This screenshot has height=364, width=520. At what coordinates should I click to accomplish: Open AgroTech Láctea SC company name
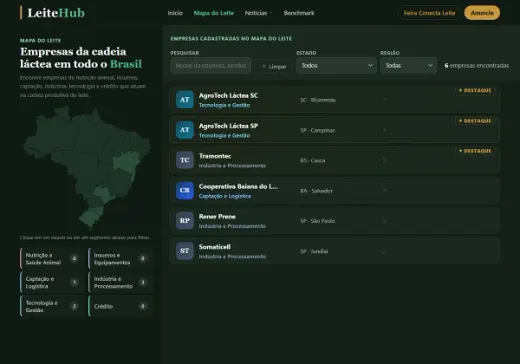coord(228,95)
